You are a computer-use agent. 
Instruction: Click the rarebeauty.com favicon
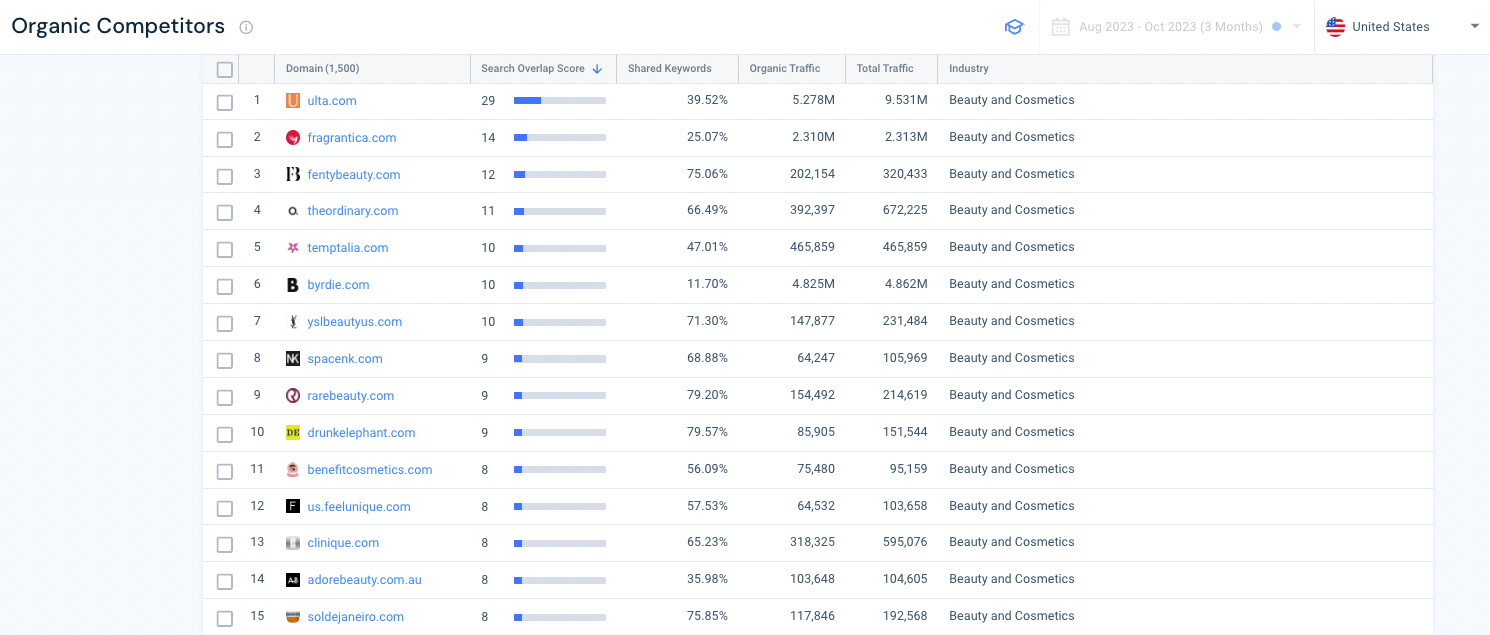(293, 396)
